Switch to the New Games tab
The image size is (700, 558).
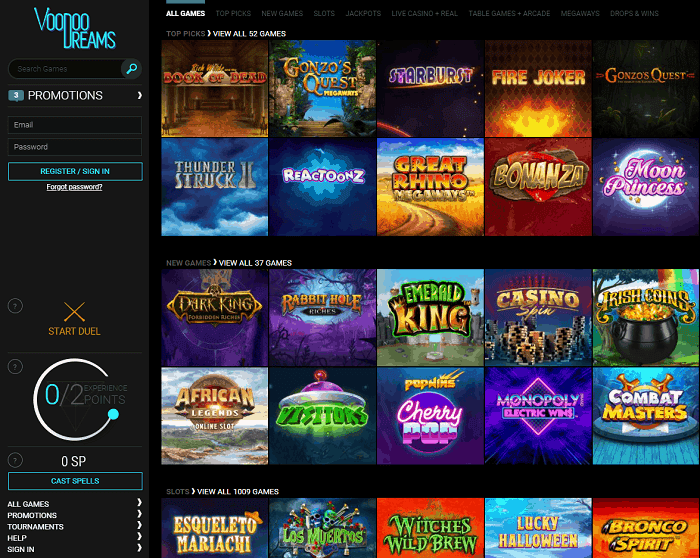(282, 13)
